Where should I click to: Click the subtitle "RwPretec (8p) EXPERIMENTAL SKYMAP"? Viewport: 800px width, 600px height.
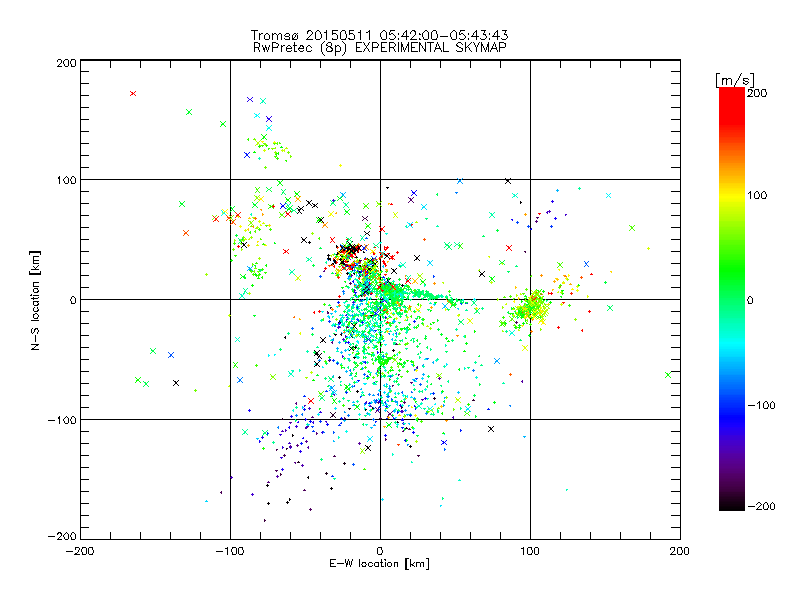point(380,47)
